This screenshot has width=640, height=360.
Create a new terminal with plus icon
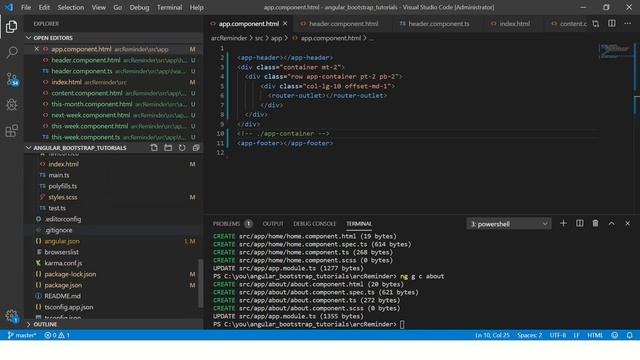point(563,223)
